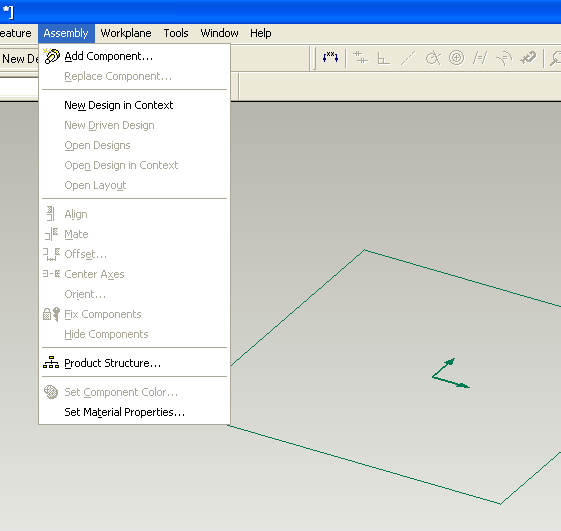Screen dimensions: 561x531
Task: Open Product Structure... dialog entry
Action: [x=135, y=363]
